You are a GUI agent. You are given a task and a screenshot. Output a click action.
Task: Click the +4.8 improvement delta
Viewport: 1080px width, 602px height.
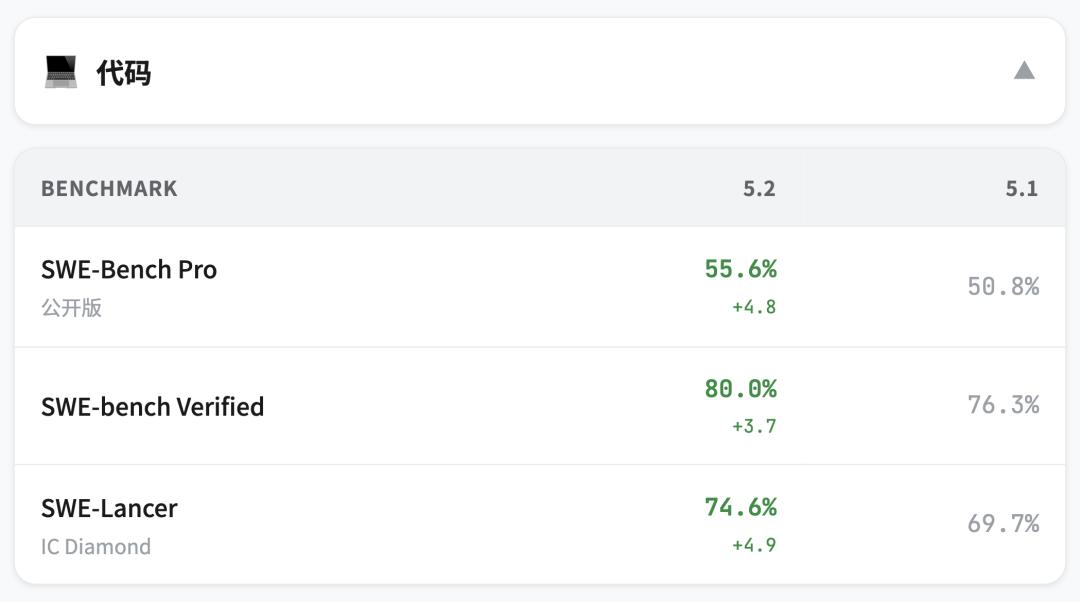754,307
